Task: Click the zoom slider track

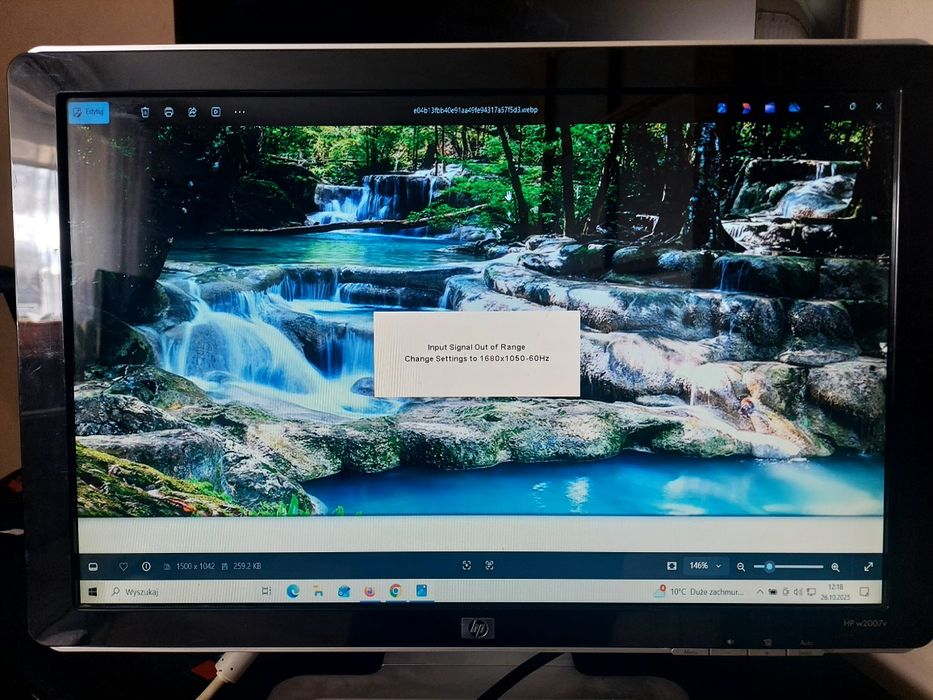Action: (788, 567)
